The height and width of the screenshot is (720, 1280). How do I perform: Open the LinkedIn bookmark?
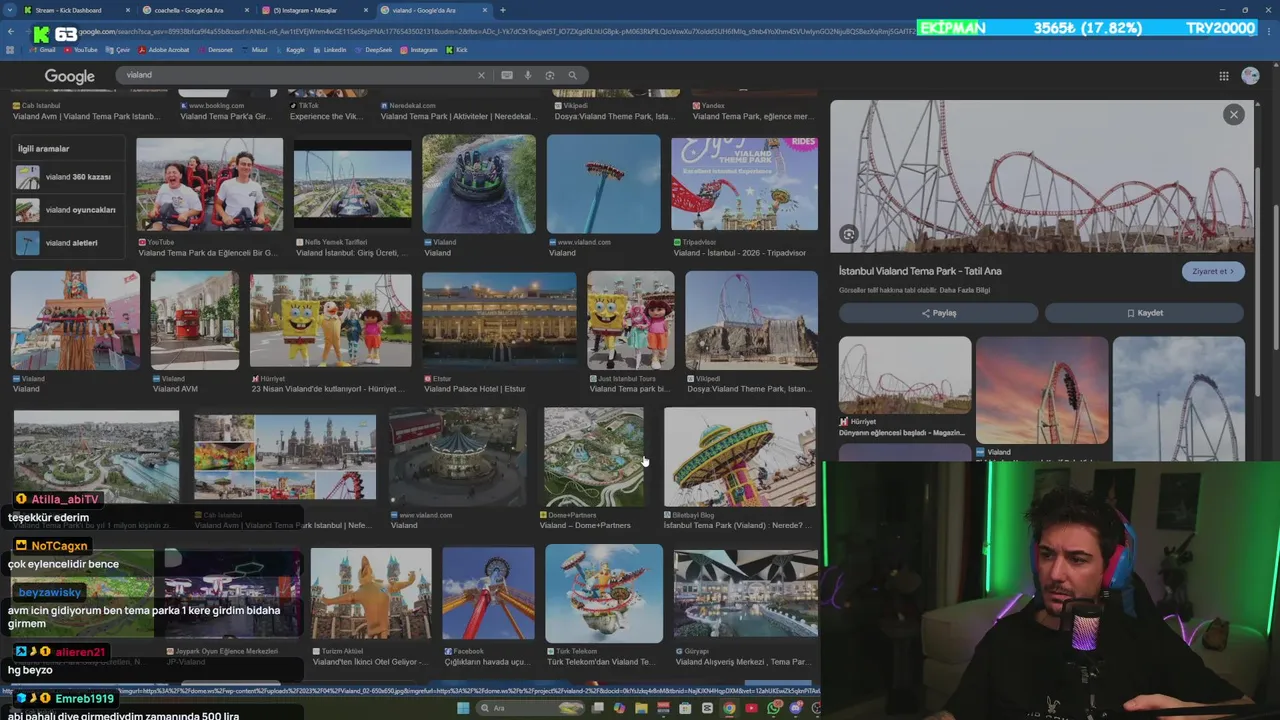pos(330,49)
